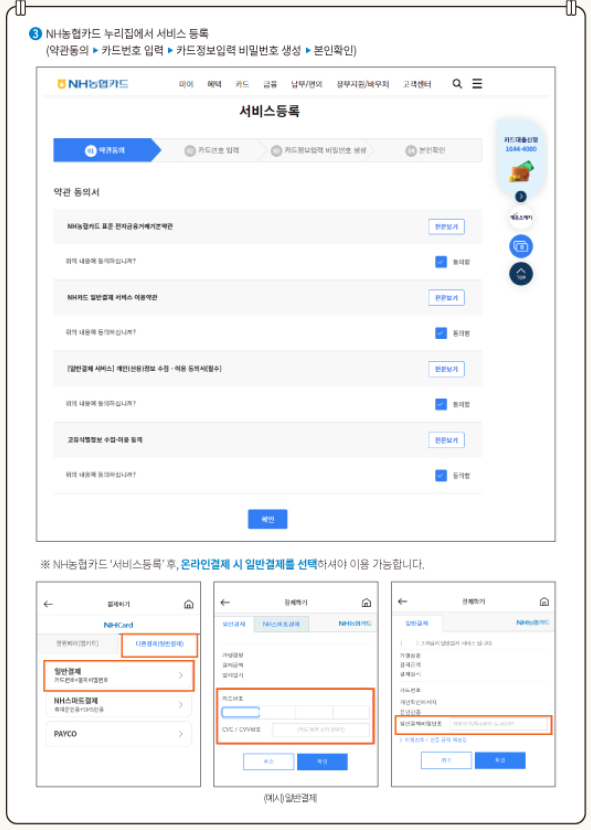
Task: View full text of 일반결제 서비스 이용약관
Action: point(446,297)
